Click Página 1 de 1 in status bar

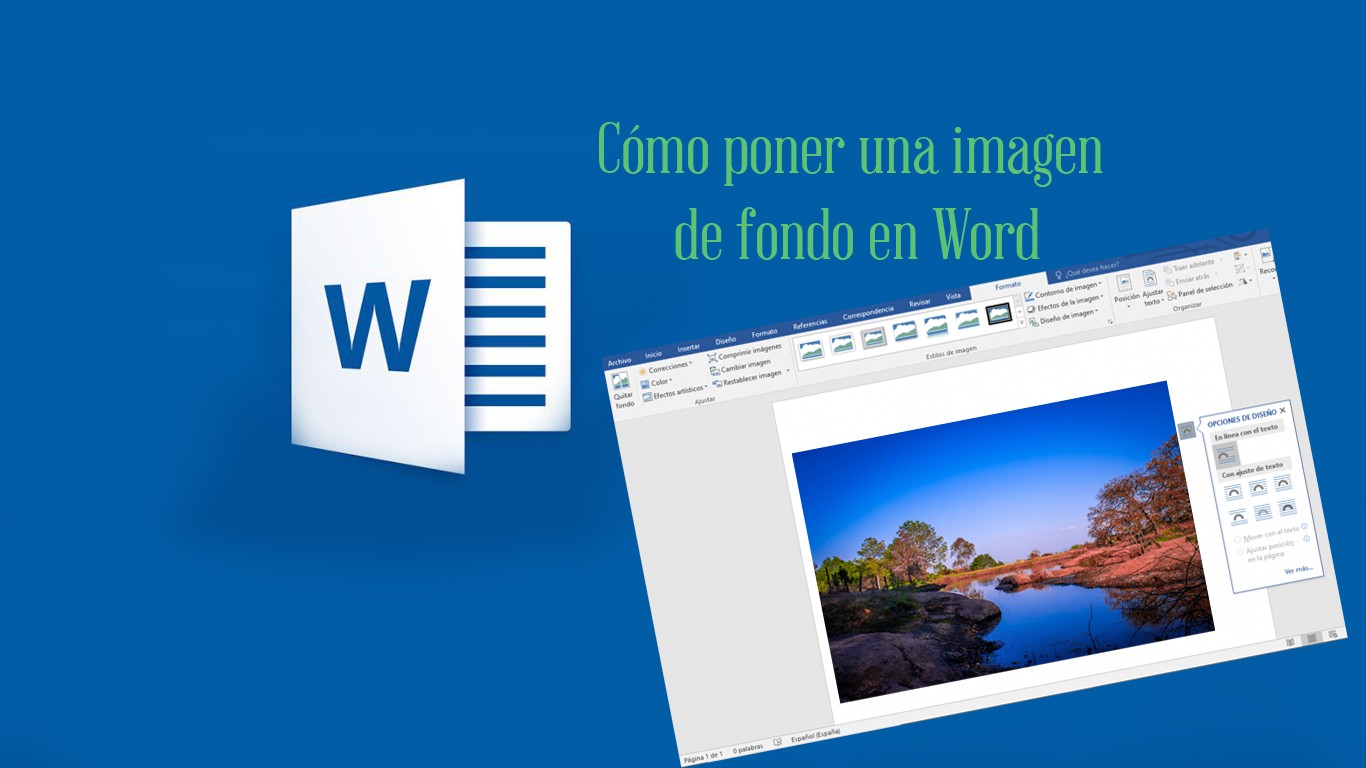point(702,756)
